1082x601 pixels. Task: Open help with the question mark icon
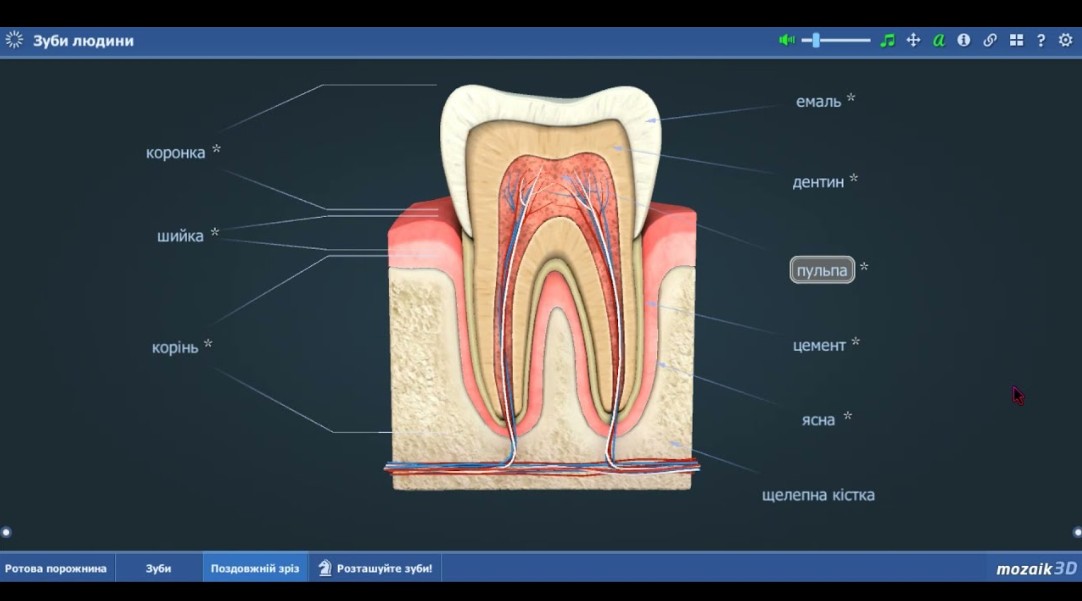1041,40
